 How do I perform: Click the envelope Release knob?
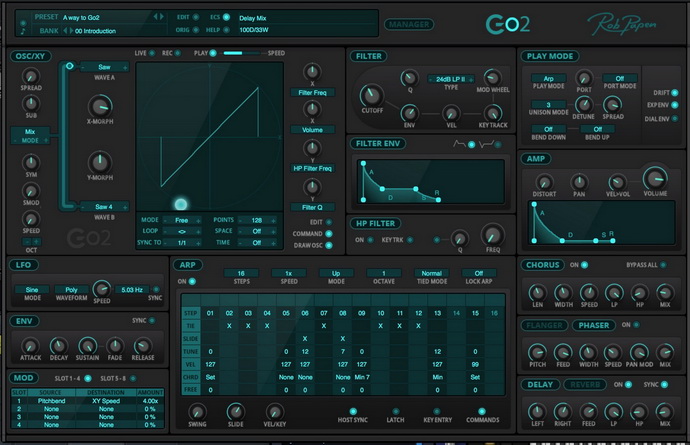tap(143, 346)
